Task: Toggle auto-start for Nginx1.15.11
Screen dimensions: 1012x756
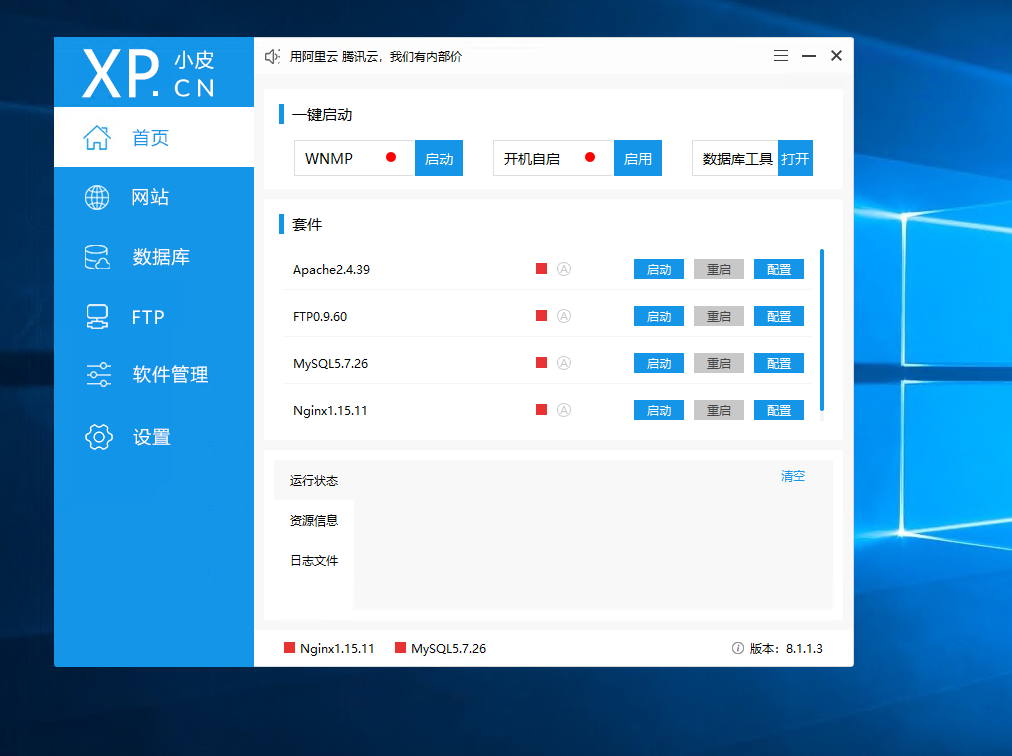Action: click(565, 409)
